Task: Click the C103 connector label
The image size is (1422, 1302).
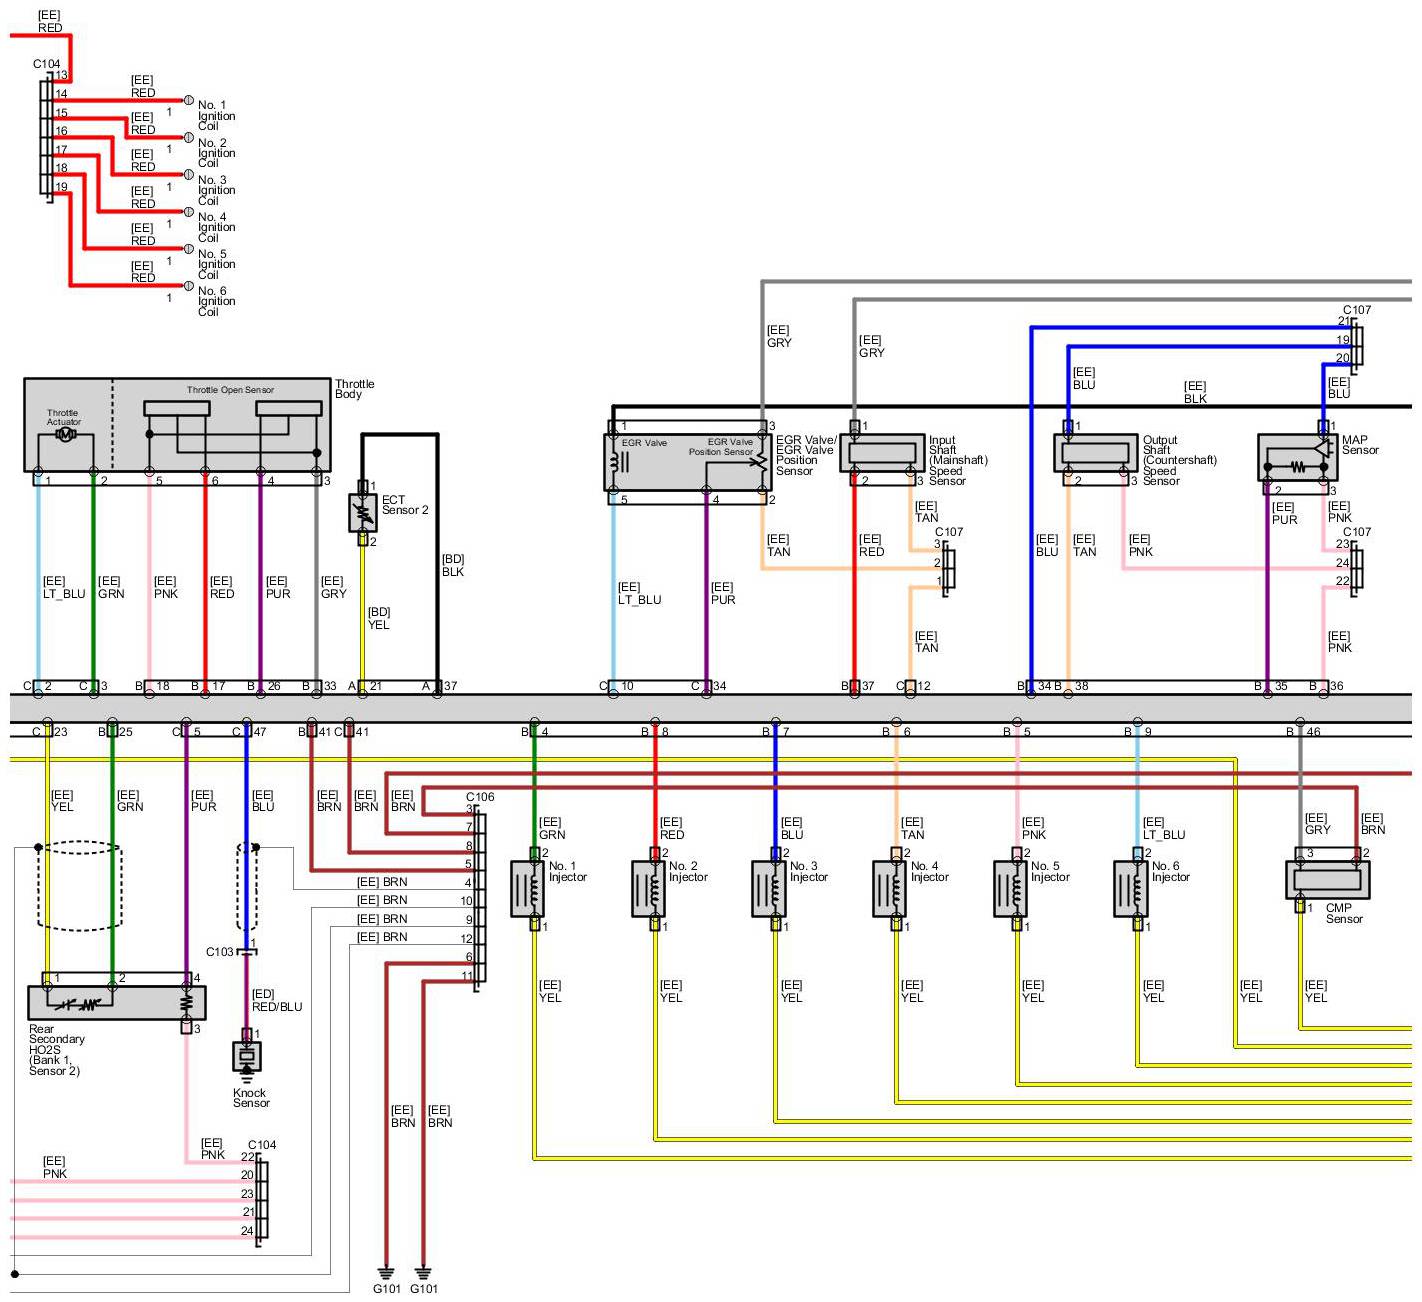Action: [x=219, y=952]
